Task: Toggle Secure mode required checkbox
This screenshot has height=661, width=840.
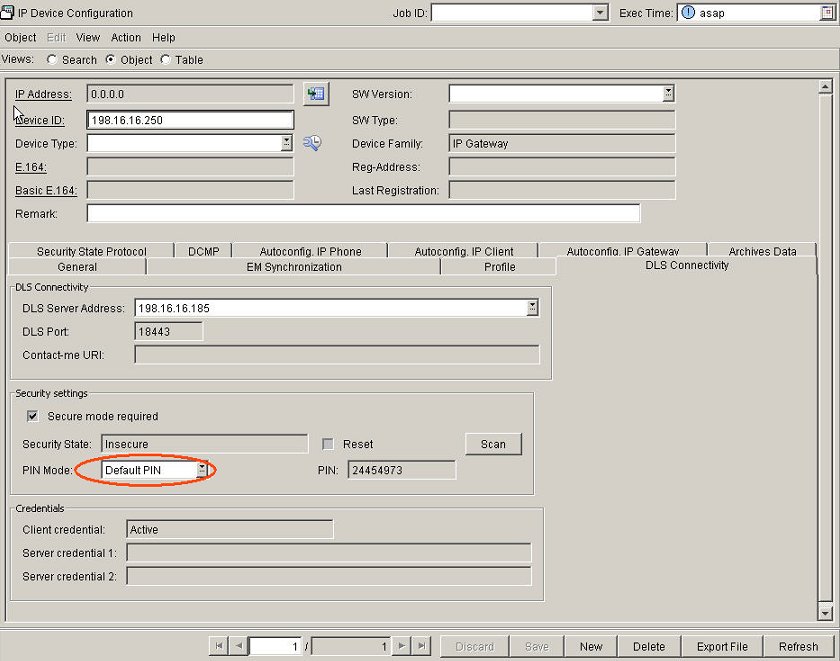Action: [x=33, y=416]
